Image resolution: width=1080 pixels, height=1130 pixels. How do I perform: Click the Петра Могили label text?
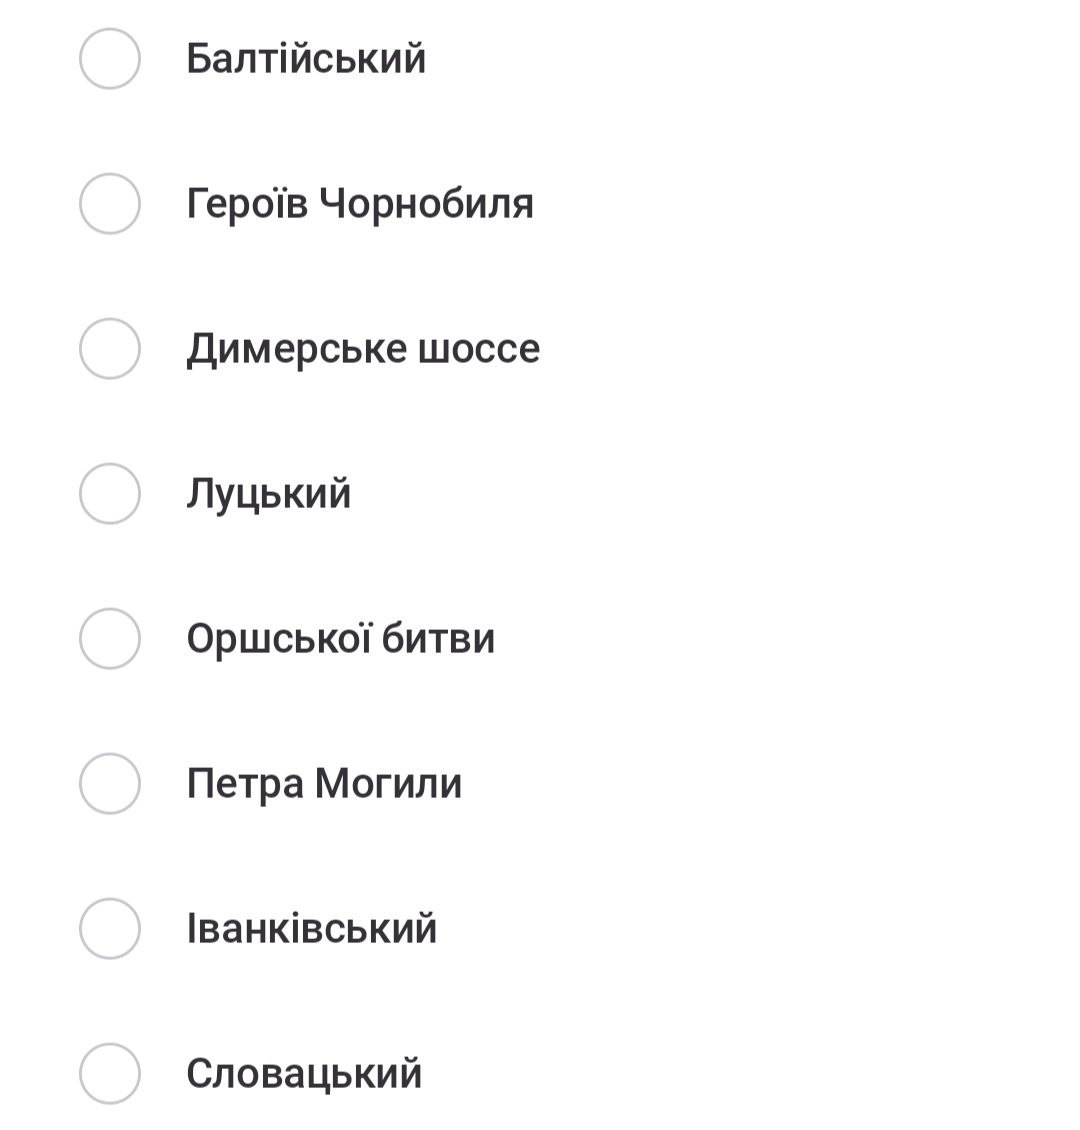click(324, 784)
